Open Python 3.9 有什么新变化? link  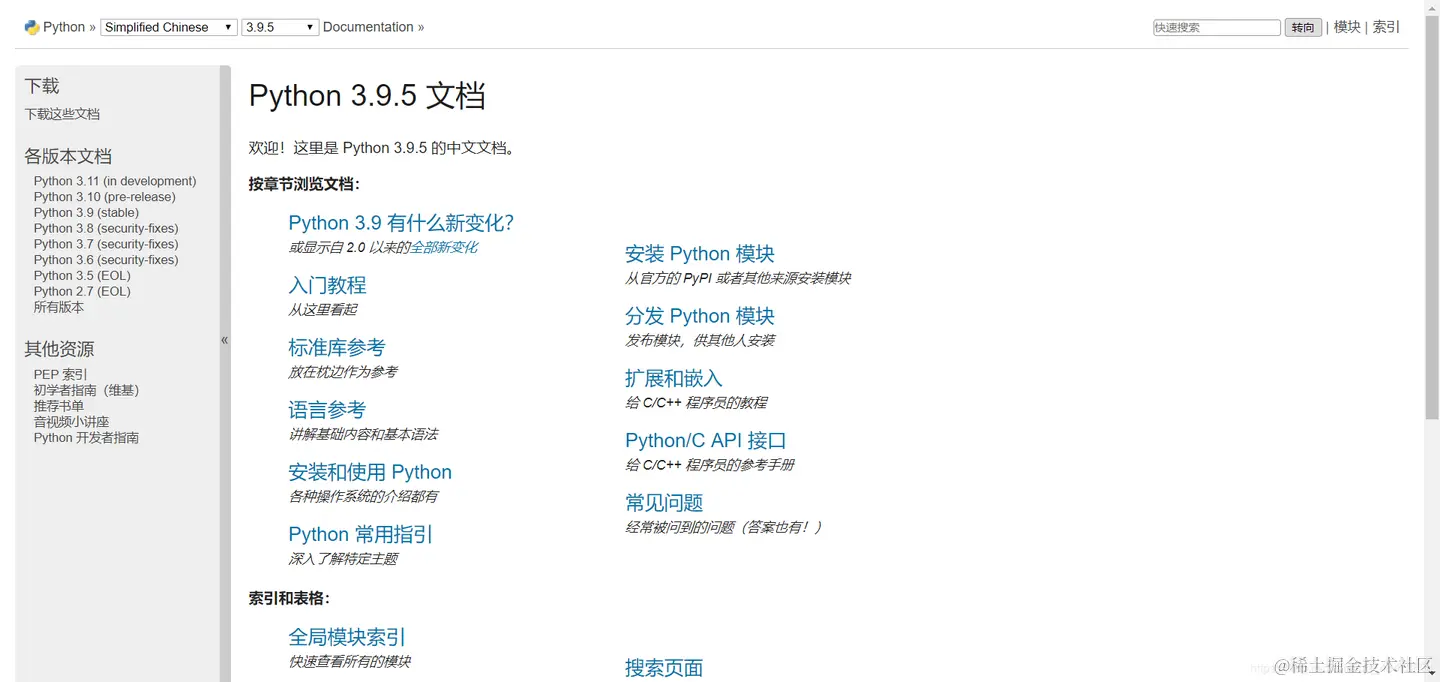(401, 223)
